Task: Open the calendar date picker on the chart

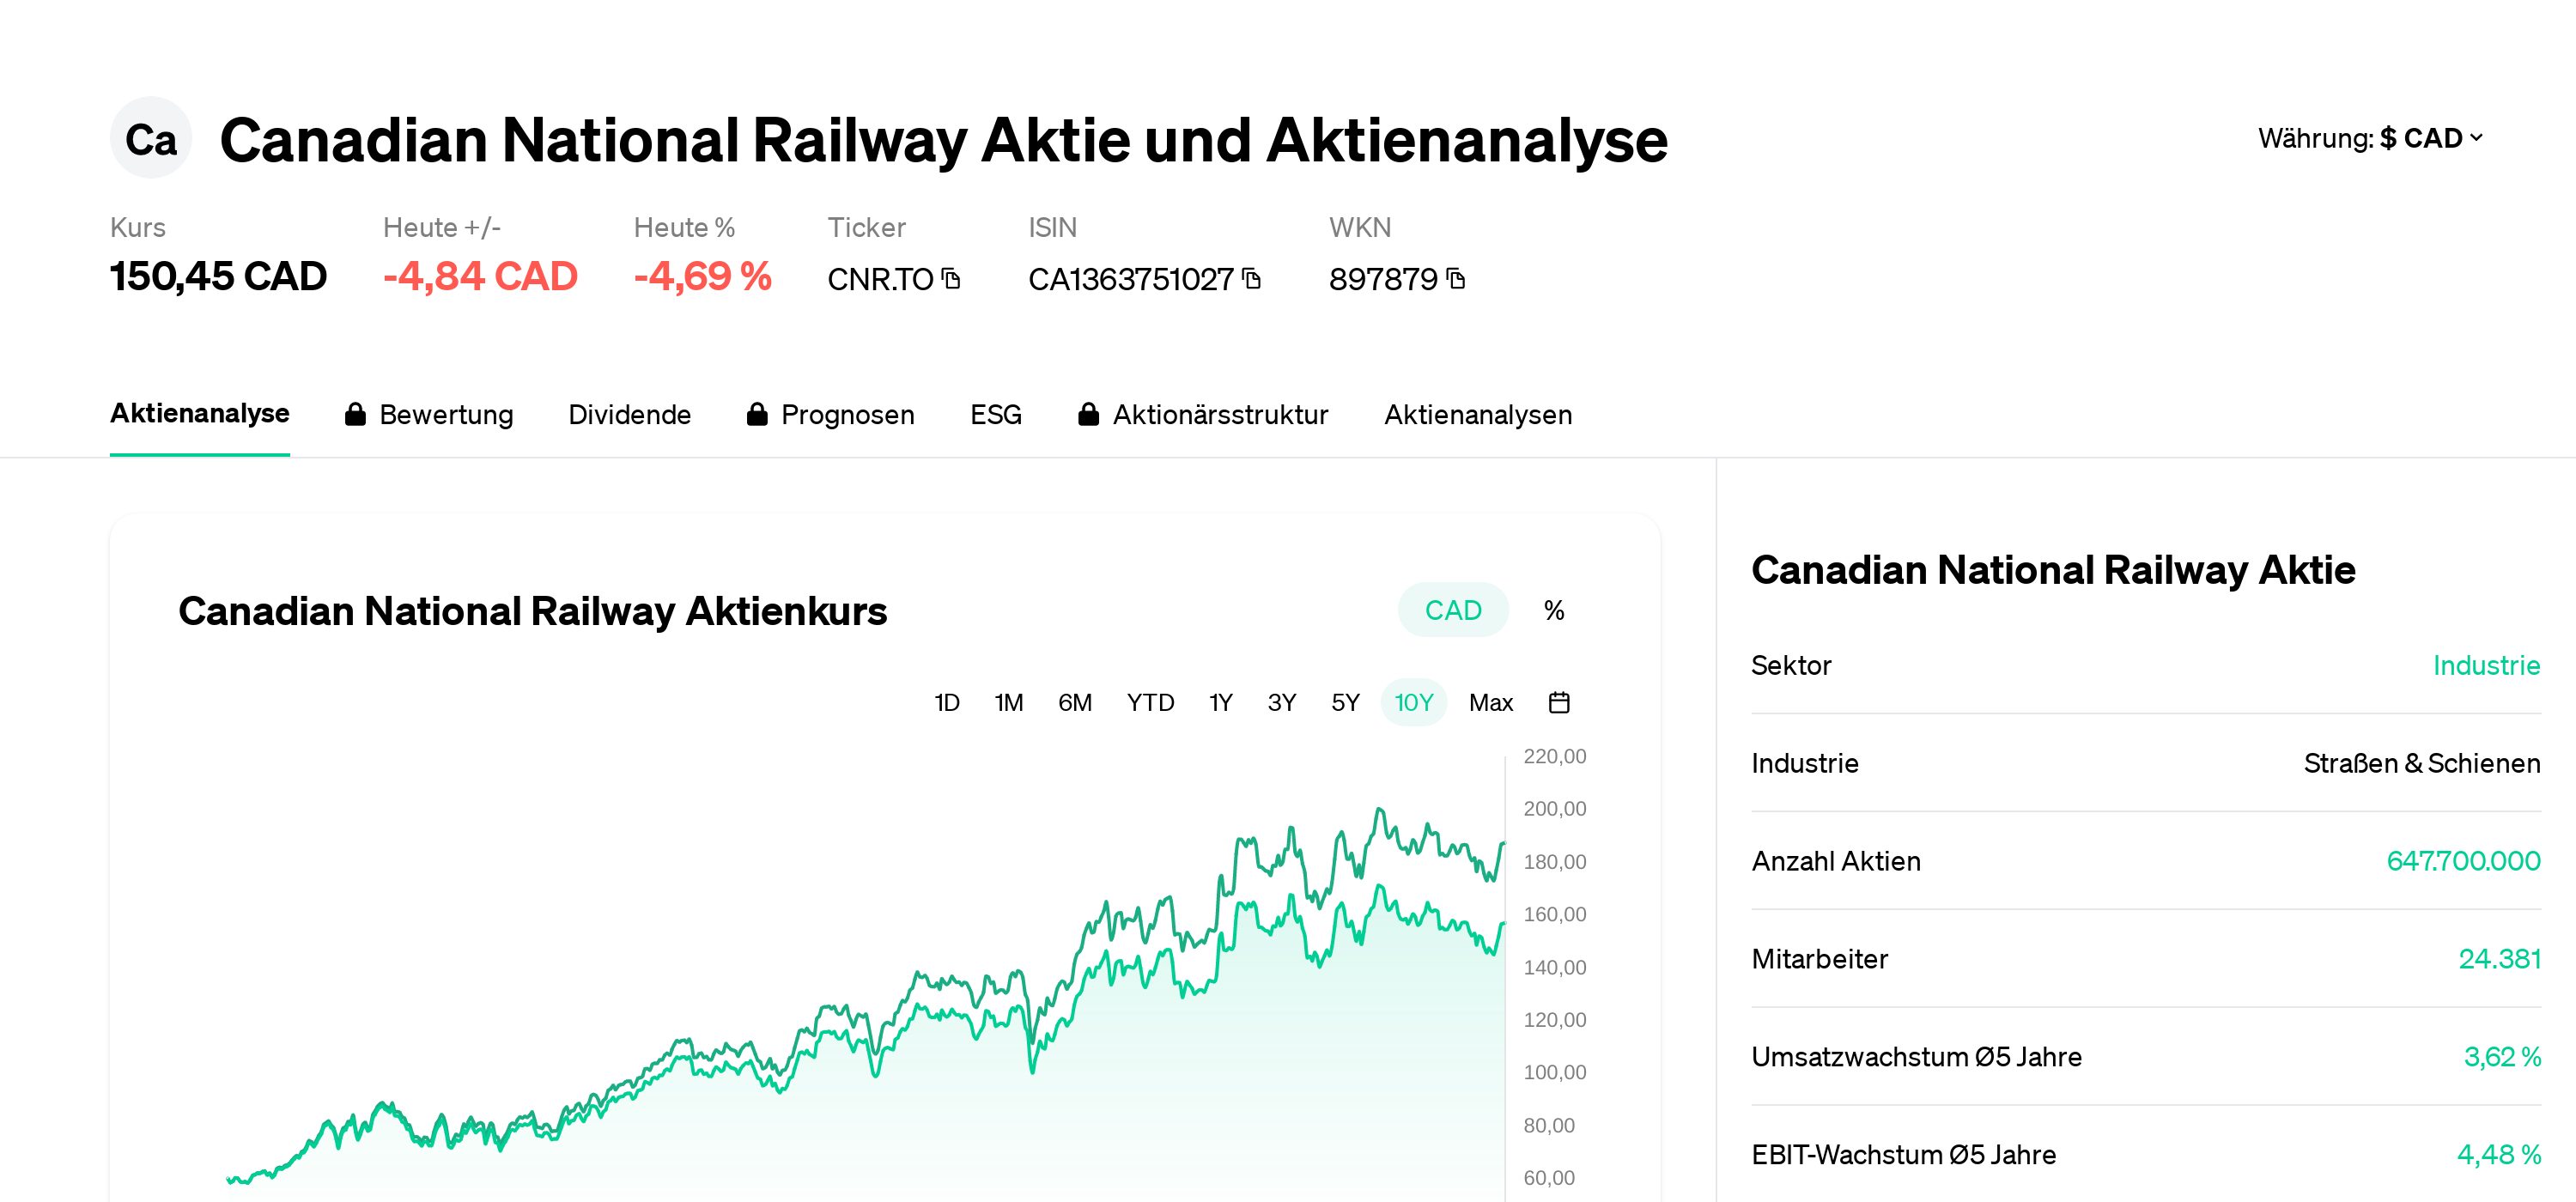Action: pos(1559,702)
